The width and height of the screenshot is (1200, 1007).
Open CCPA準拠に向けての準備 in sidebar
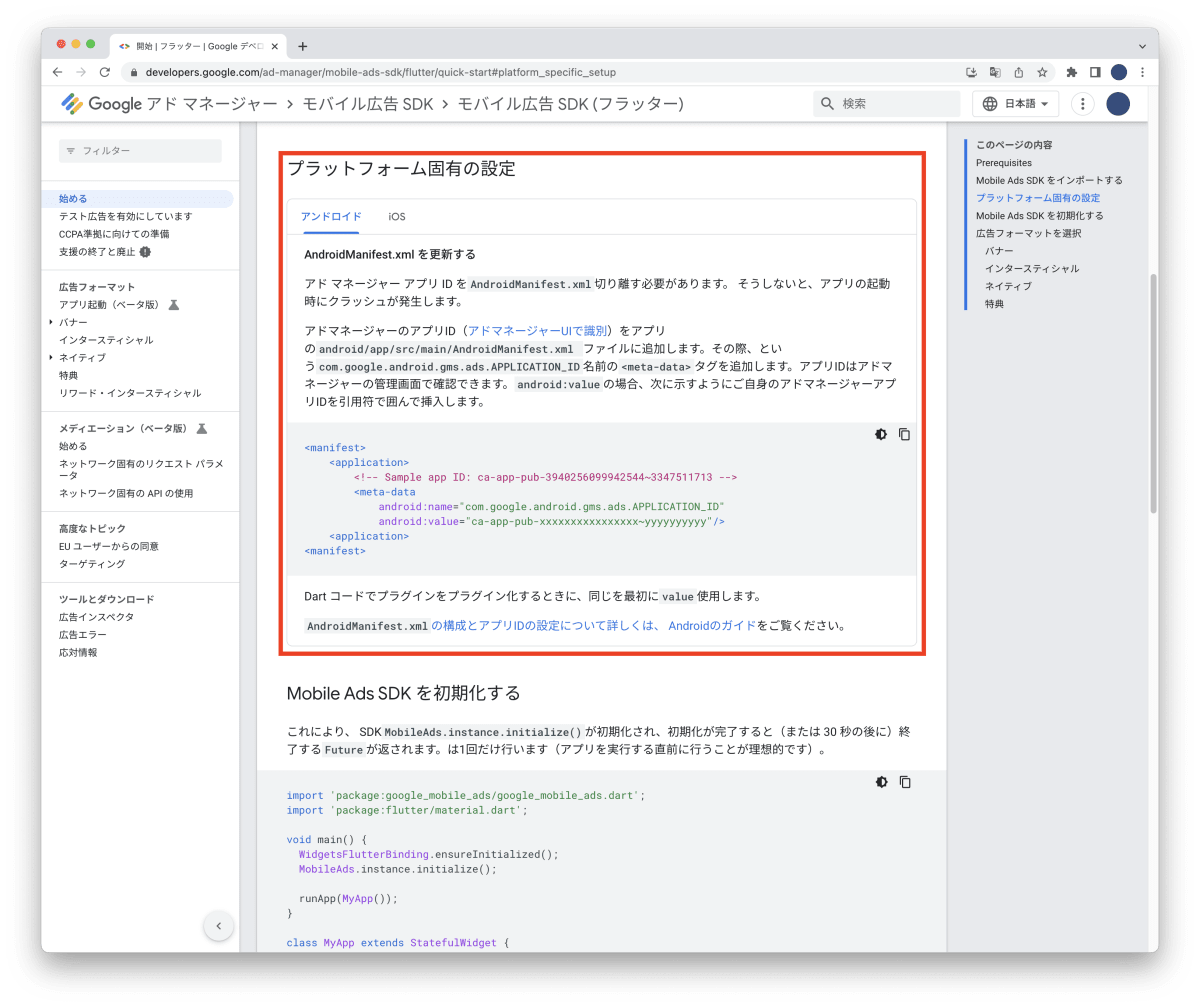[x=114, y=234]
